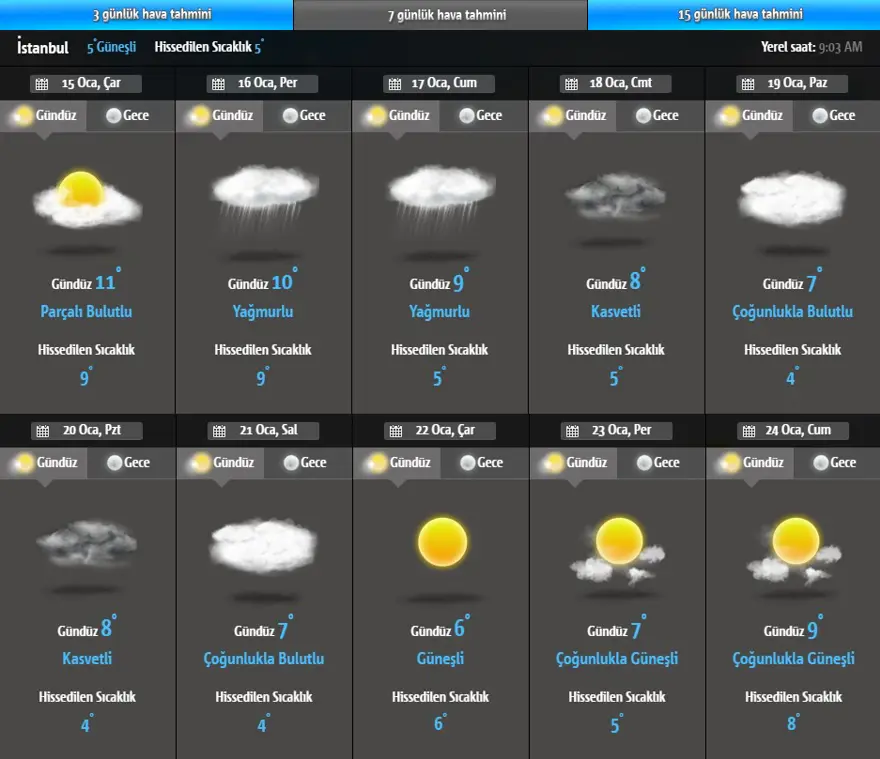Open the 15 günlük hava tahmini tab

pyautogui.click(x=733, y=15)
